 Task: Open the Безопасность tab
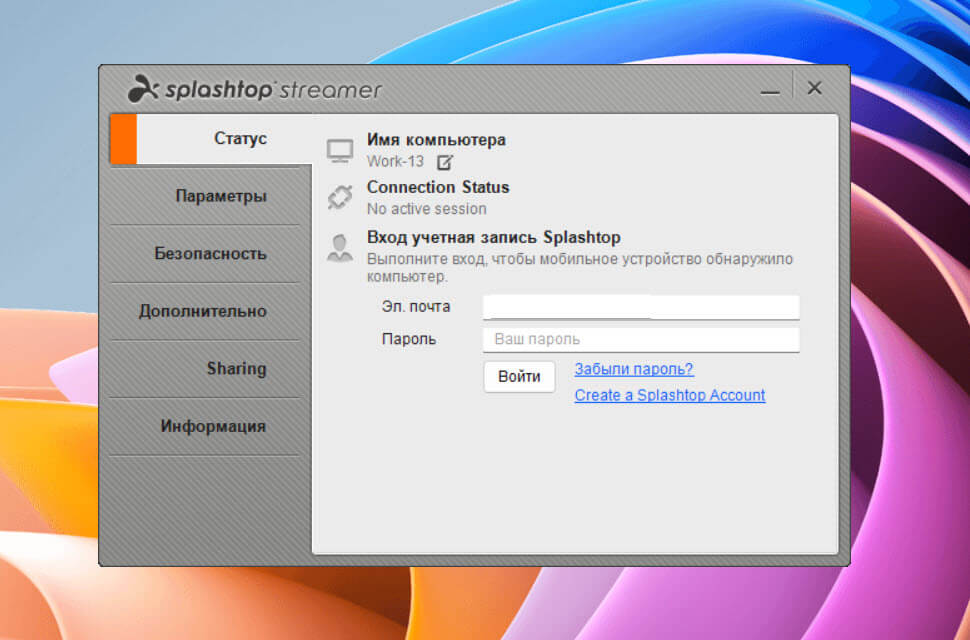(x=205, y=254)
